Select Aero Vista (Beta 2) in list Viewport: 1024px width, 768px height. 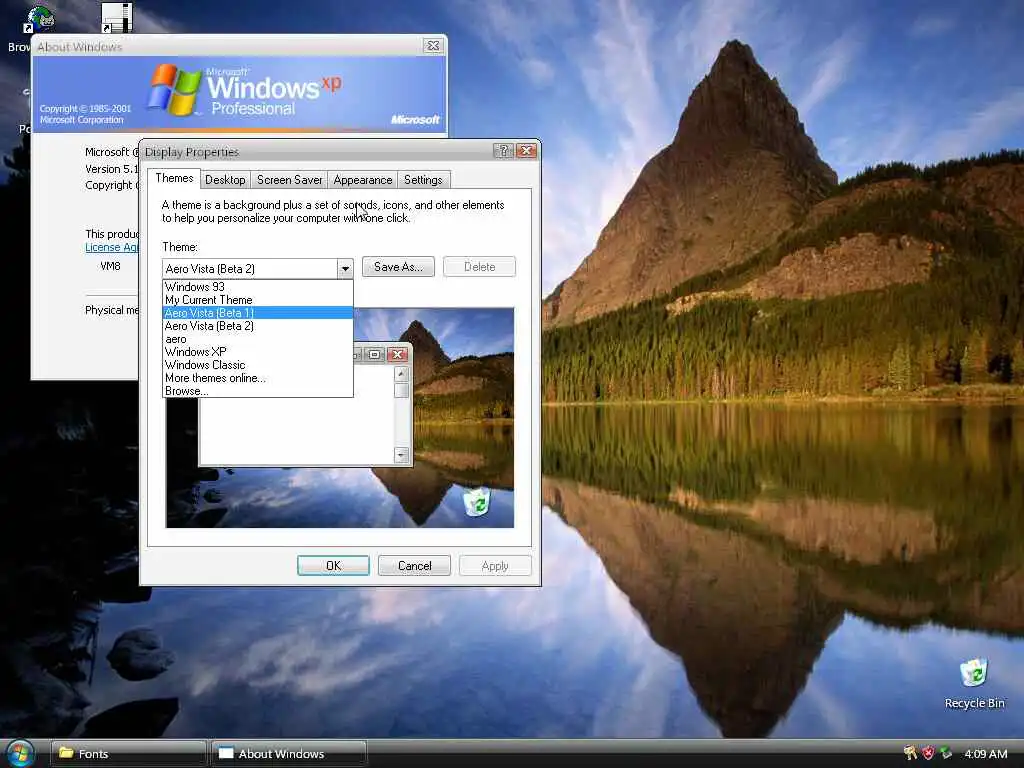[x=258, y=326]
